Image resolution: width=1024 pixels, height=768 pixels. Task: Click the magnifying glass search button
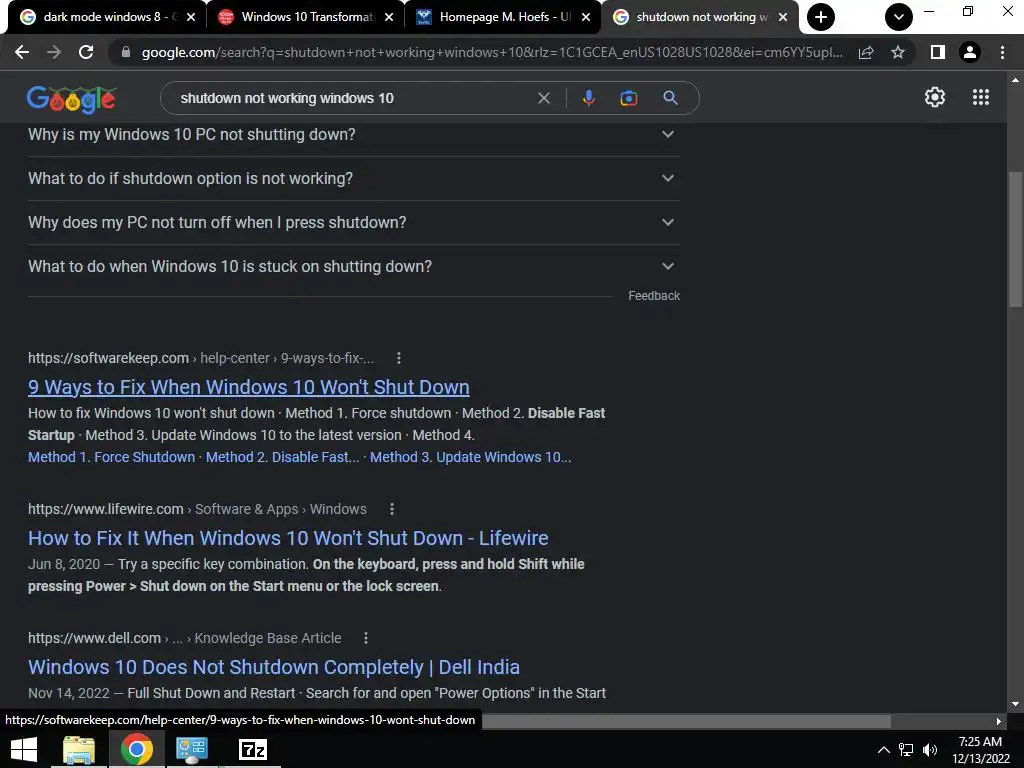[670, 98]
